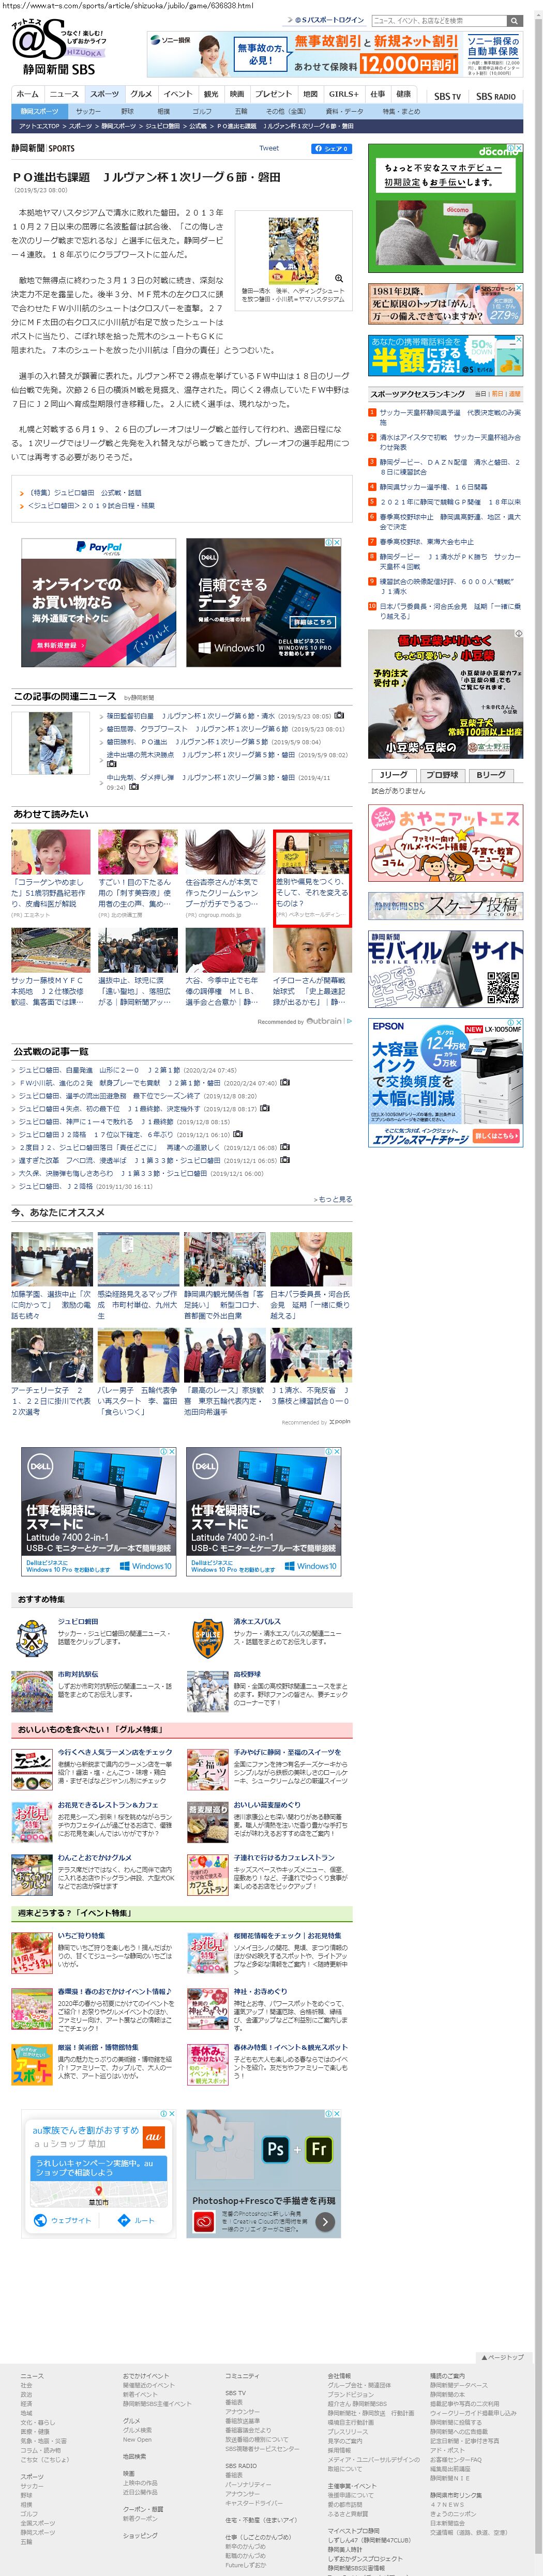This screenshot has width=543, height=2576.
Task: Open the グルメ navigation tab
Action: coord(141,94)
